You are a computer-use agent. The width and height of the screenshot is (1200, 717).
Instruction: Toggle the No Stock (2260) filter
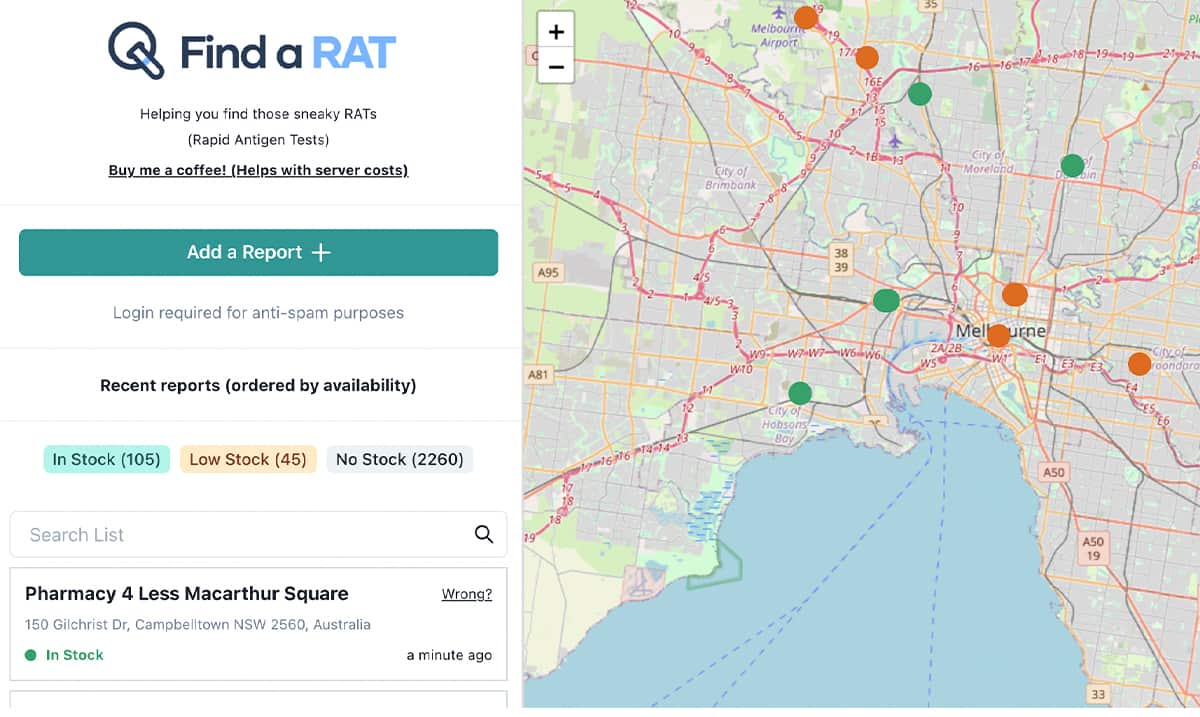[x=399, y=459]
